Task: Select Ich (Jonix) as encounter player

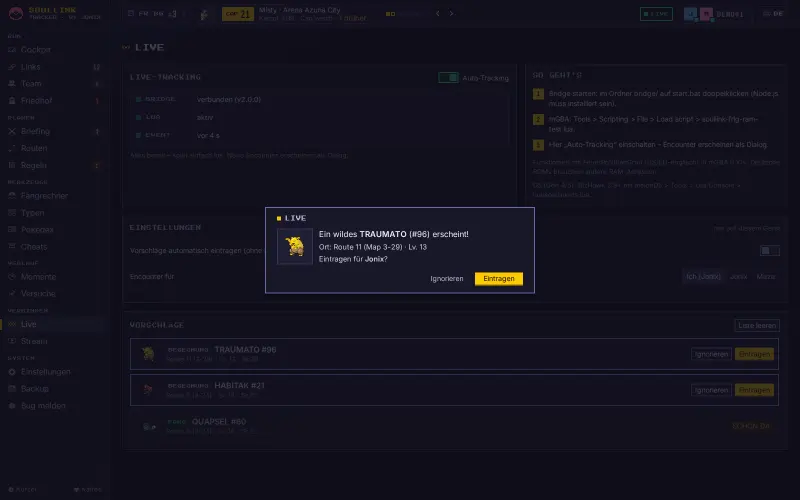Action: coord(703,277)
